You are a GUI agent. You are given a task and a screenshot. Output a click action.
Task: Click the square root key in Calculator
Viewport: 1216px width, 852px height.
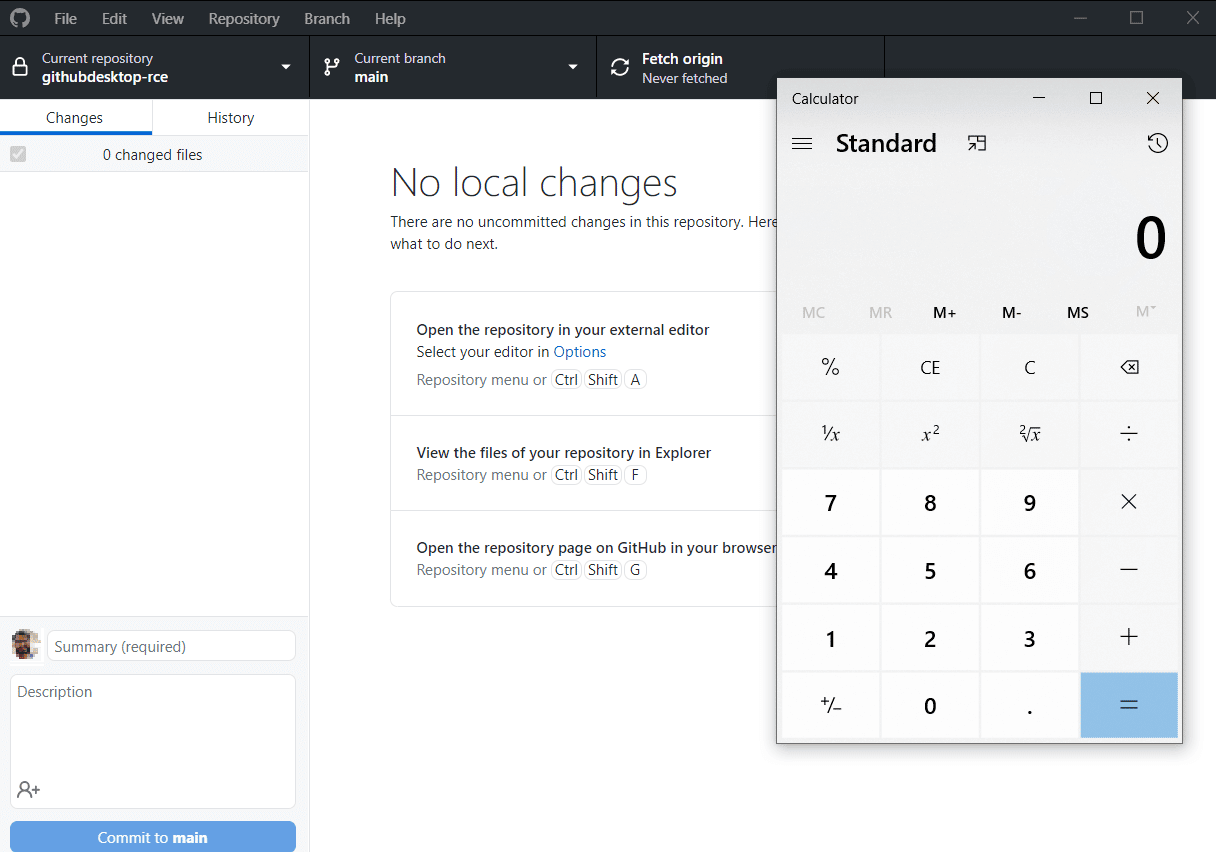[x=1030, y=434]
